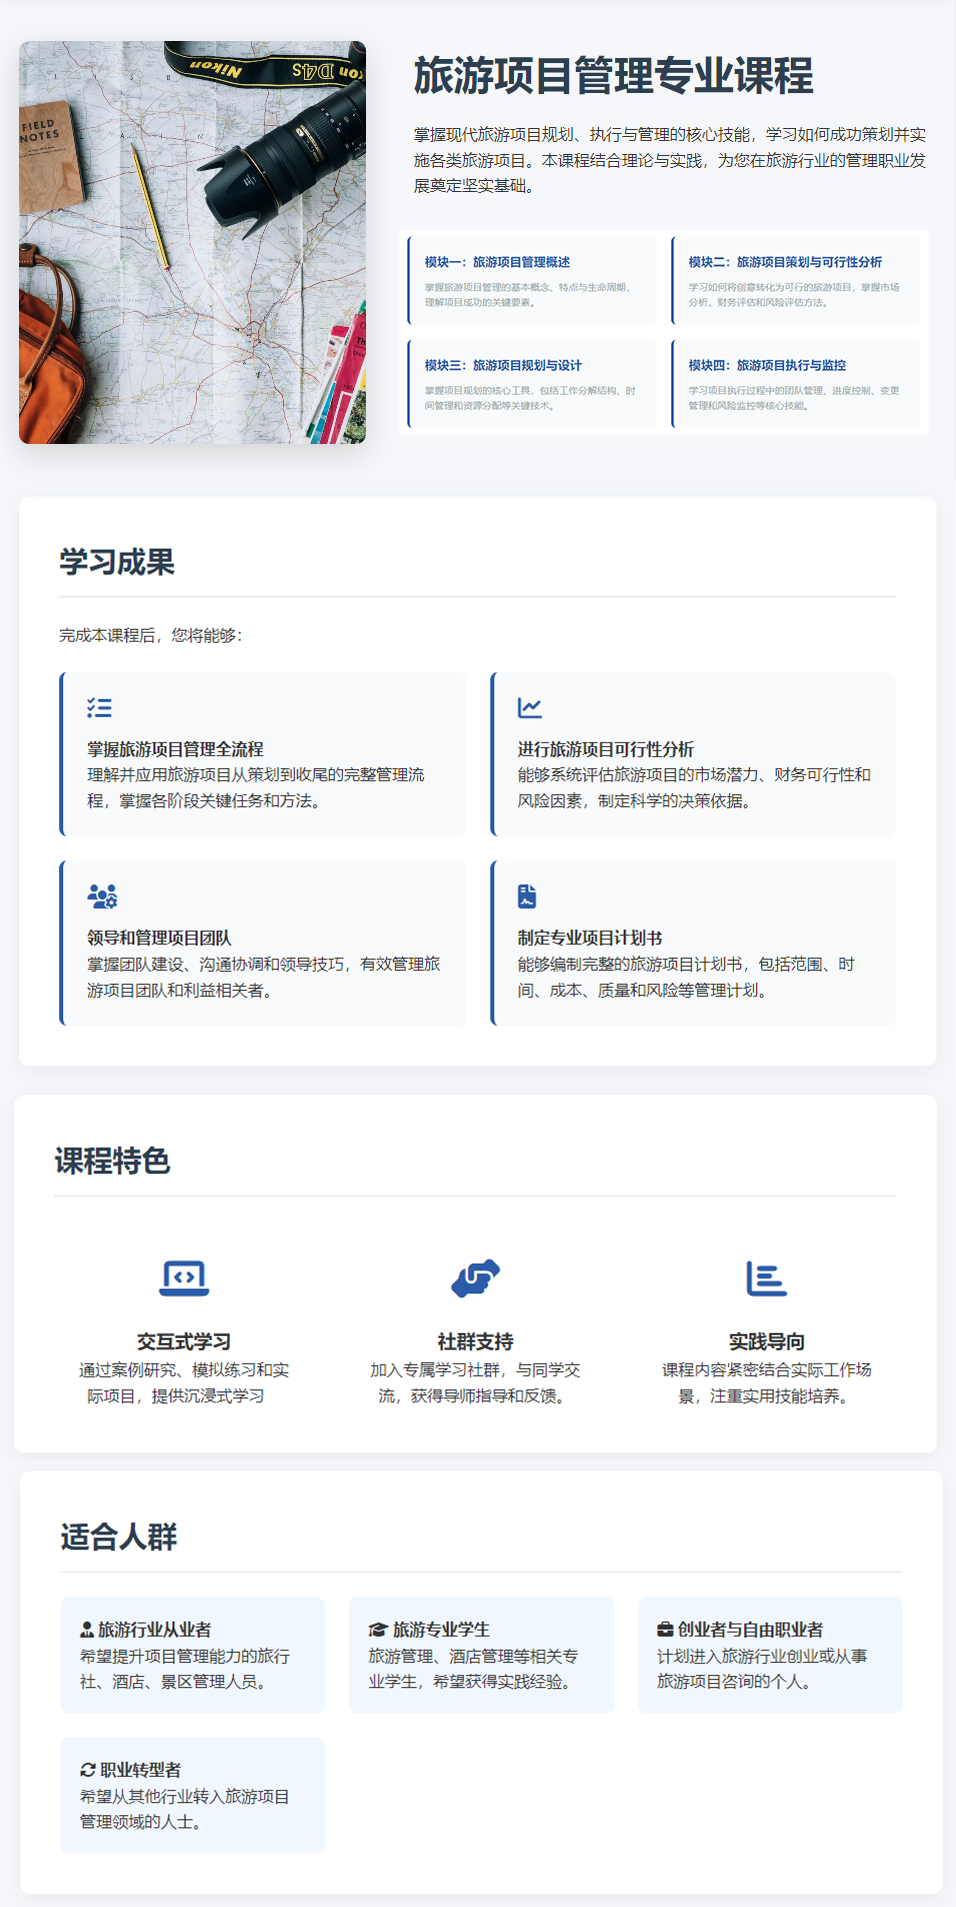Click the description 计划进入旅游行业创业或从事
The image size is (956, 1907).
tap(762, 1669)
